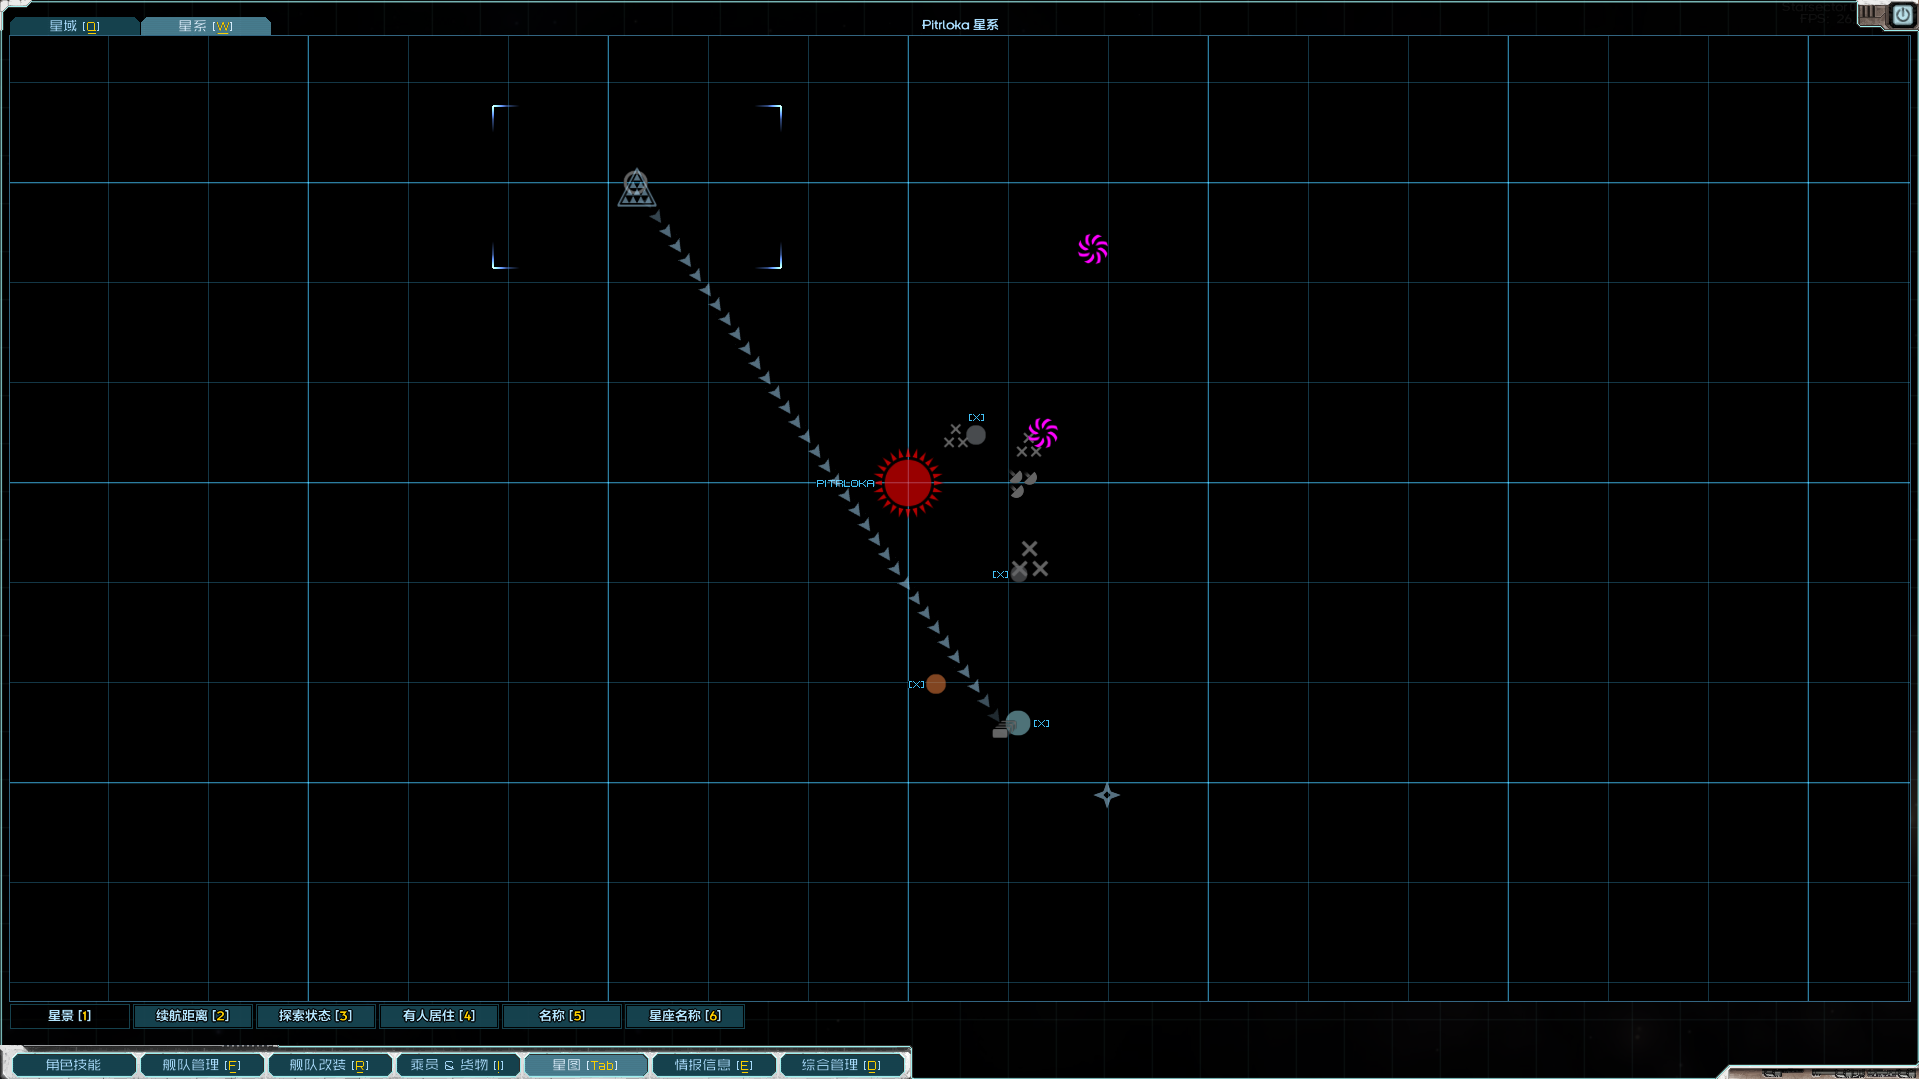Toggle the 续航距离 [2] range overlay
Image resolution: width=1919 pixels, height=1079 pixels.
click(192, 1016)
